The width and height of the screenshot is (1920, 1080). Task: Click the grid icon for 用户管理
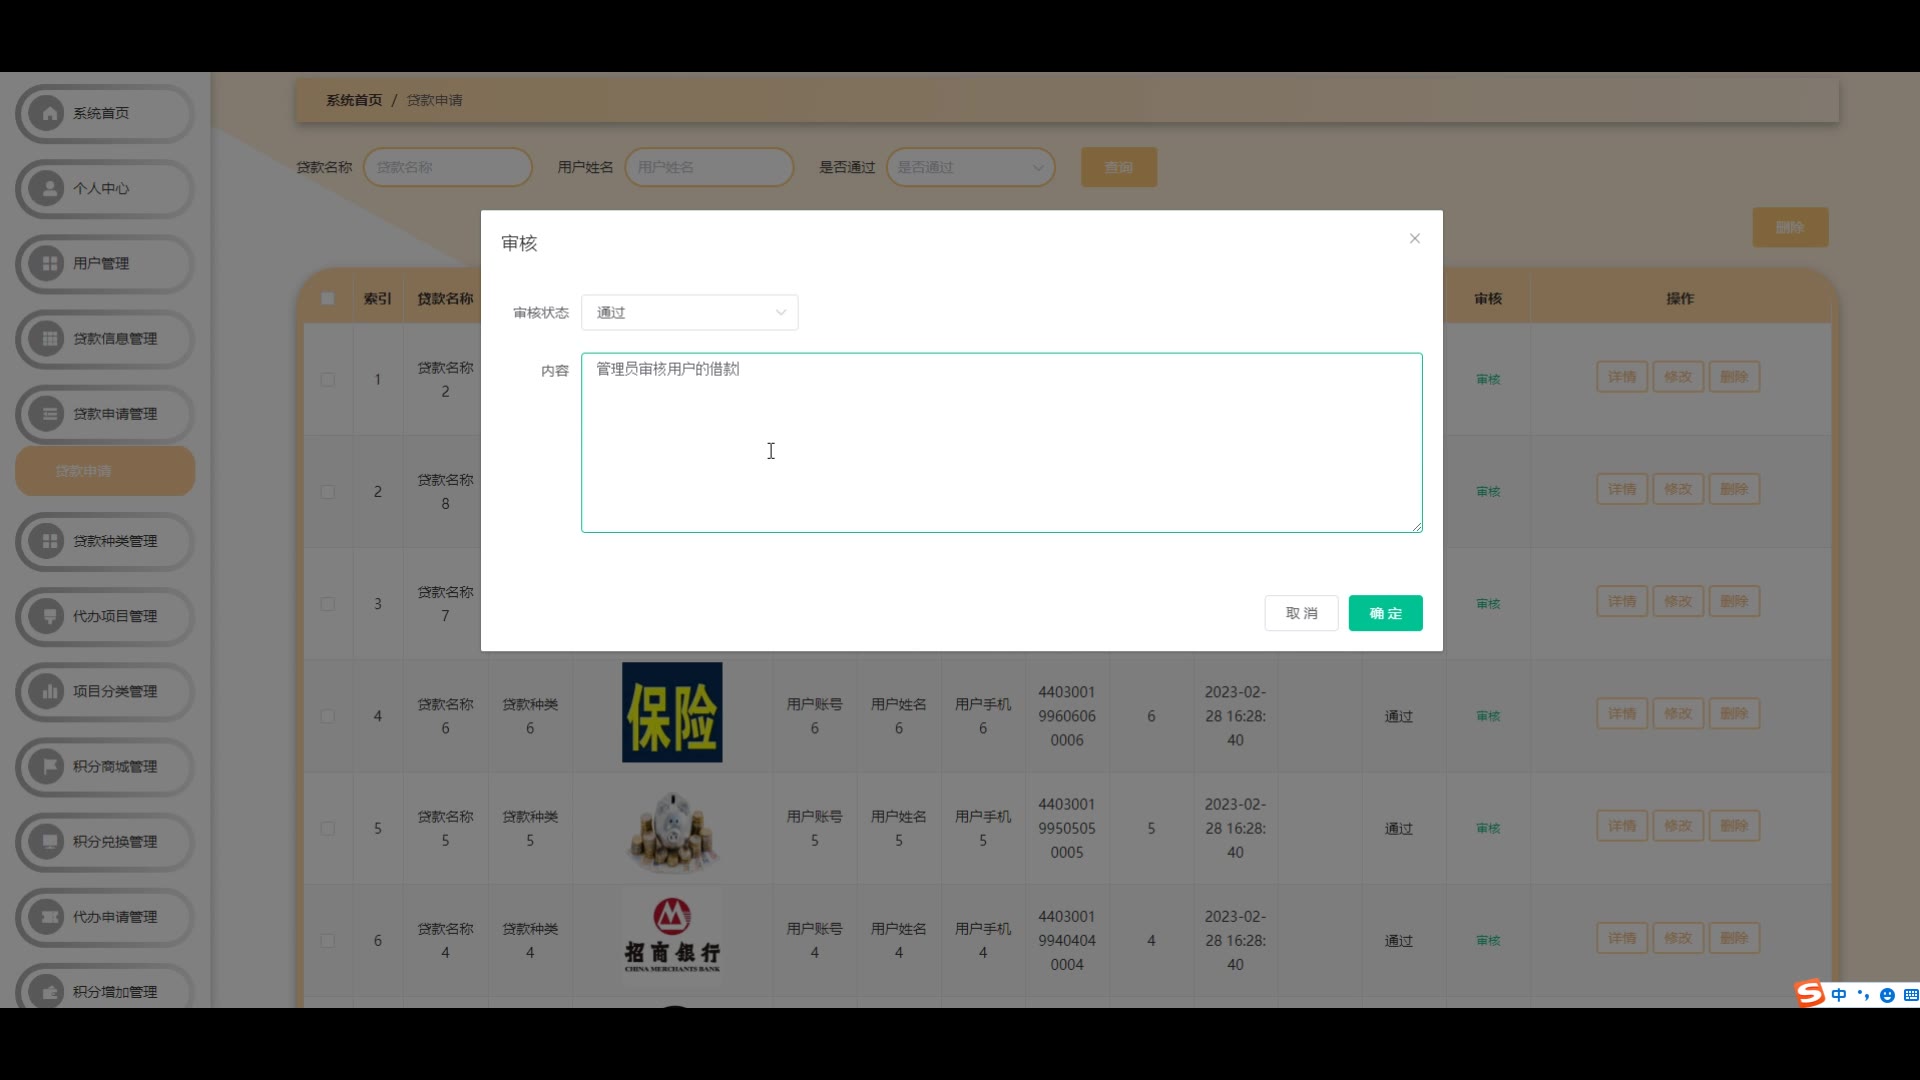point(47,263)
